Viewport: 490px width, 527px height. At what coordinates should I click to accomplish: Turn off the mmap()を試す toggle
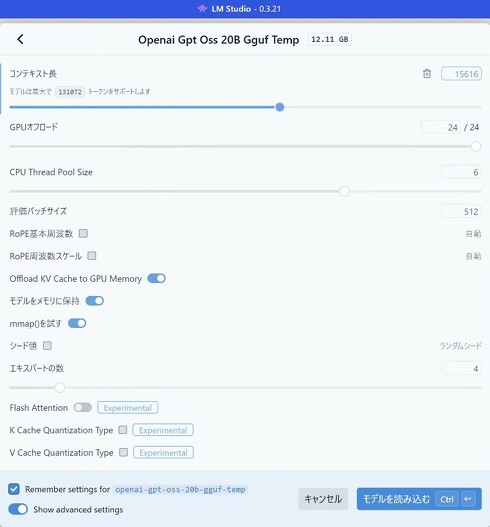77,323
